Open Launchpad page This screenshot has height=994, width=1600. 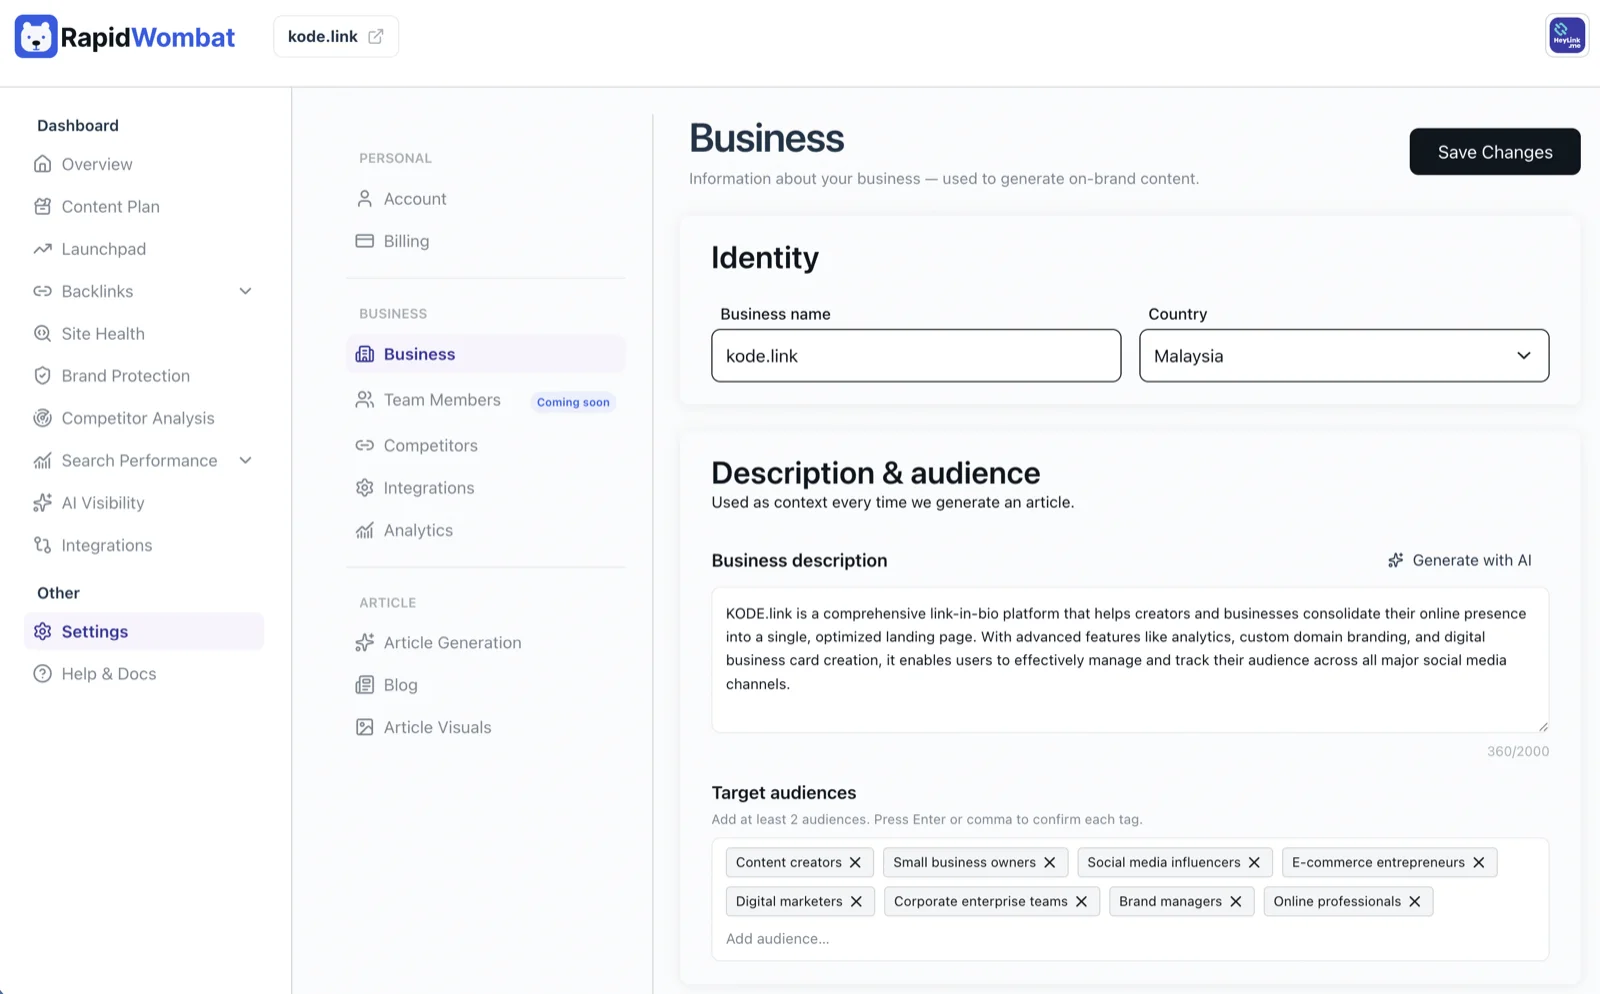[104, 249]
